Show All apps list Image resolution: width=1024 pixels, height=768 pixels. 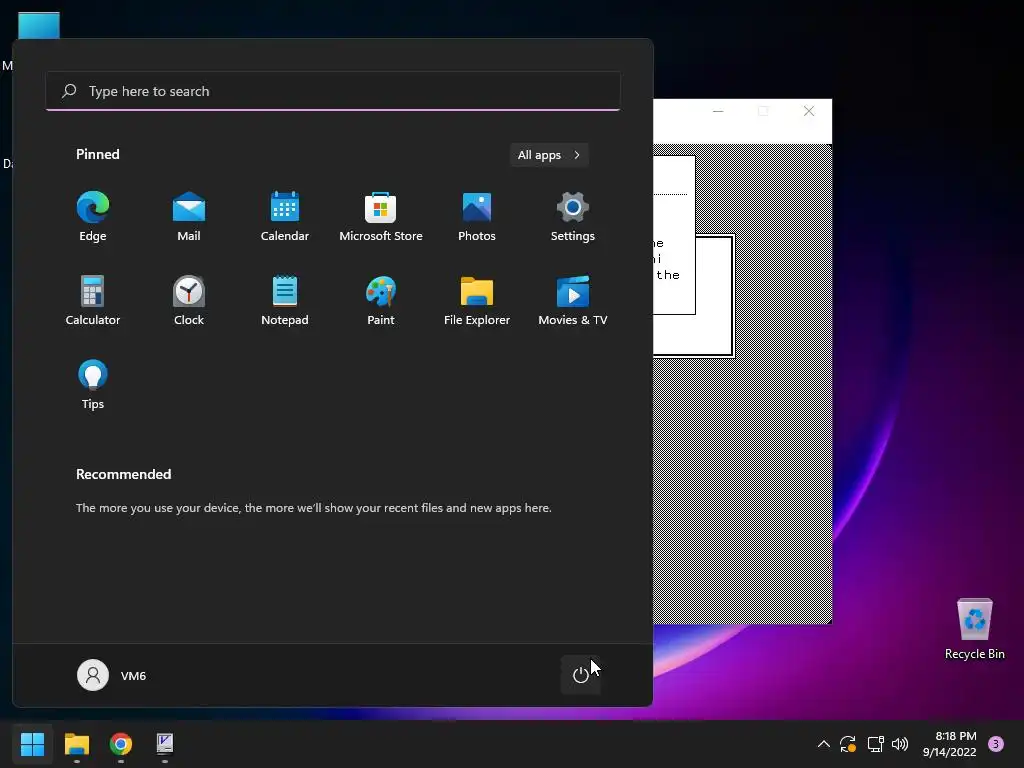(549, 155)
